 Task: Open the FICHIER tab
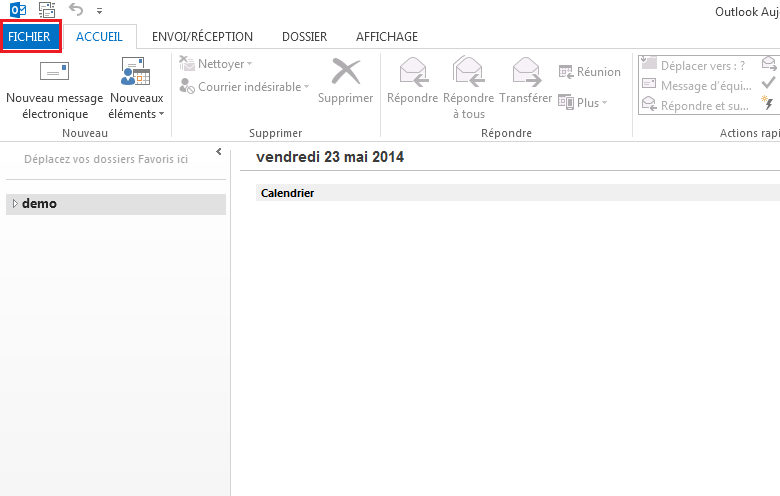(x=29, y=37)
